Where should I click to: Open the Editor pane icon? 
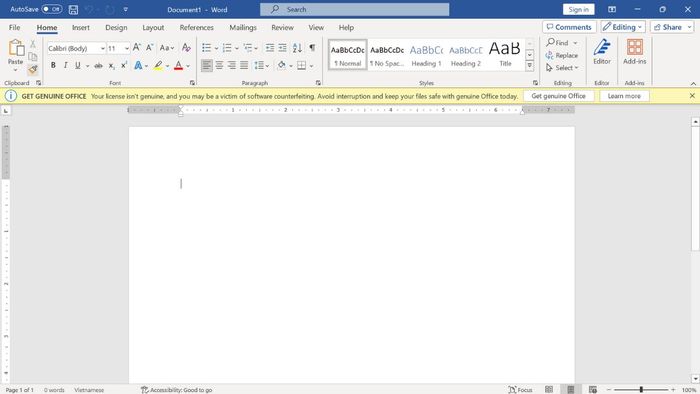coord(602,52)
